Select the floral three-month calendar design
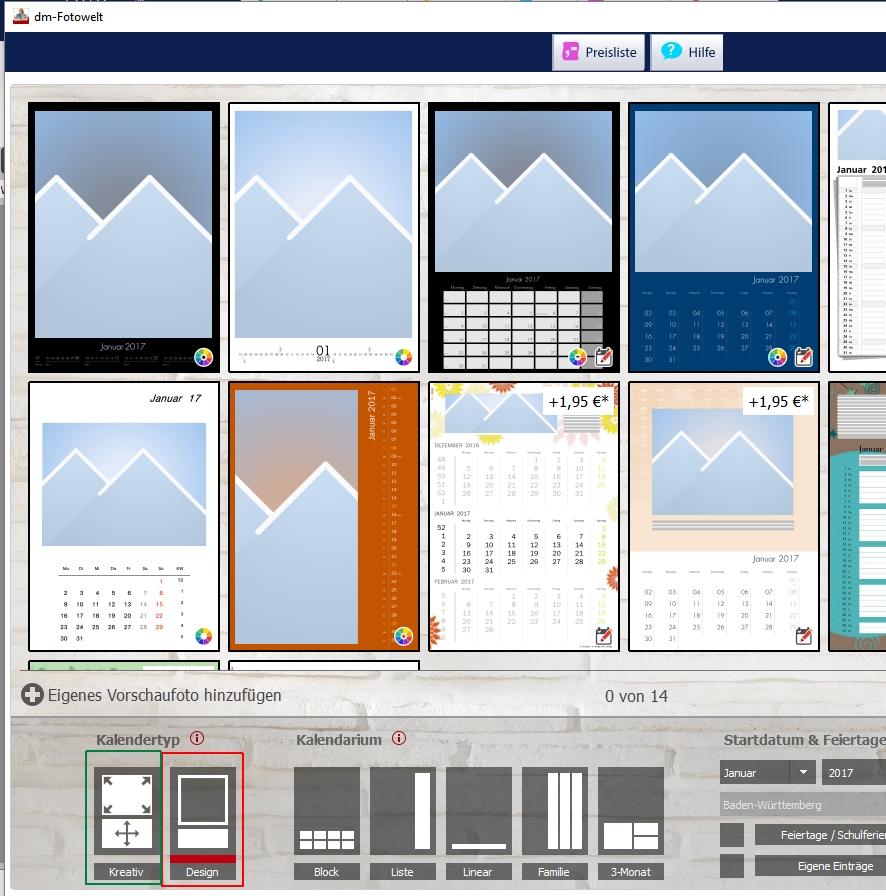The height and width of the screenshot is (896, 886). 524,517
